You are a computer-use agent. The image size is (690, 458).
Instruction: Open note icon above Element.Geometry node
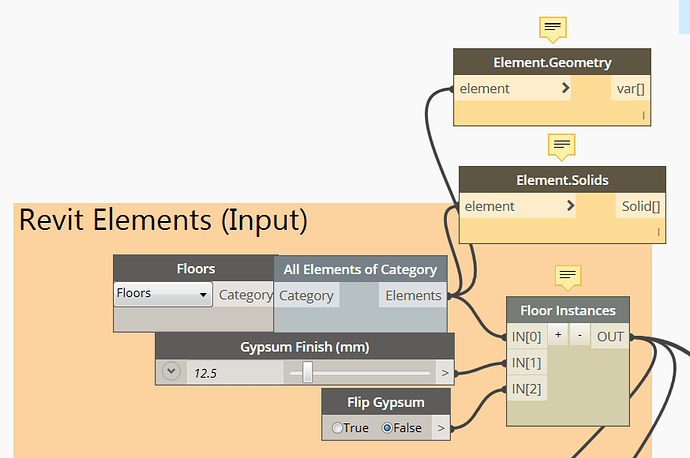coord(553,29)
